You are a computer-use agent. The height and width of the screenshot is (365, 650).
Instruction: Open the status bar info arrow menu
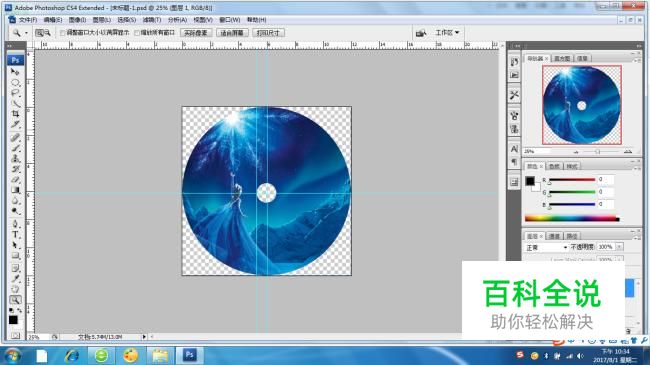pyautogui.click(x=144, y=337)
